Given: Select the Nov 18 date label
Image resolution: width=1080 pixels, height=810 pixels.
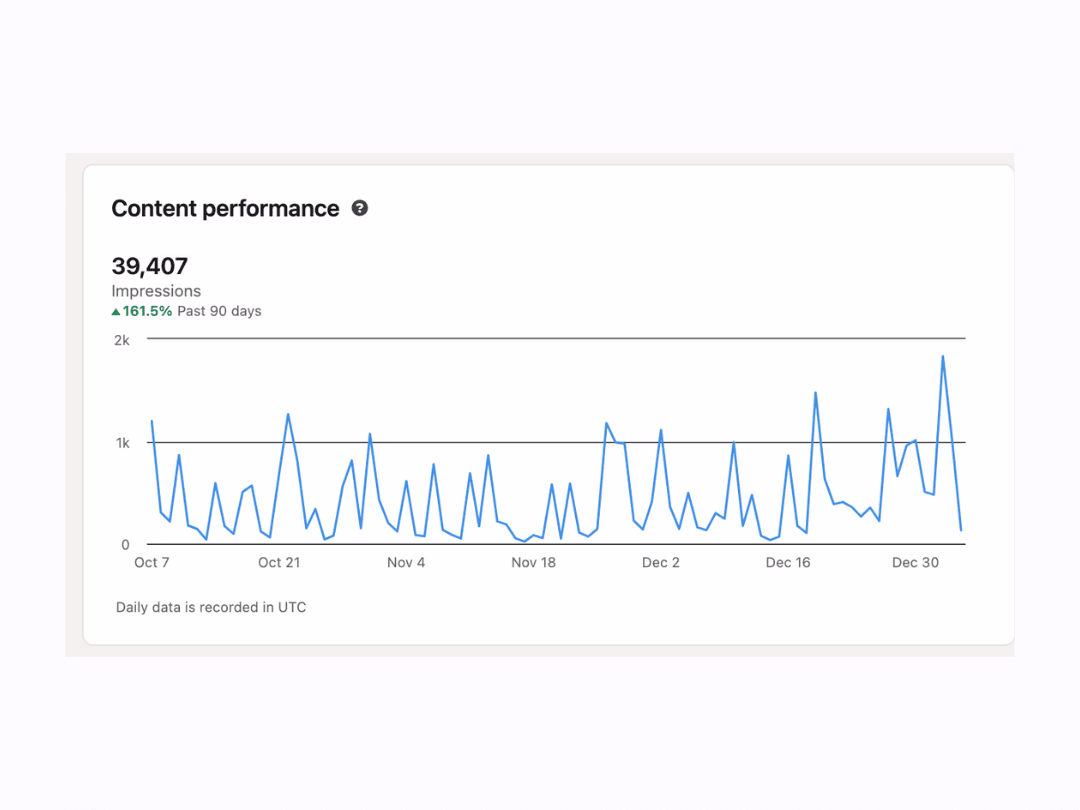Looking at the screenshot, I should click(533, 563).
